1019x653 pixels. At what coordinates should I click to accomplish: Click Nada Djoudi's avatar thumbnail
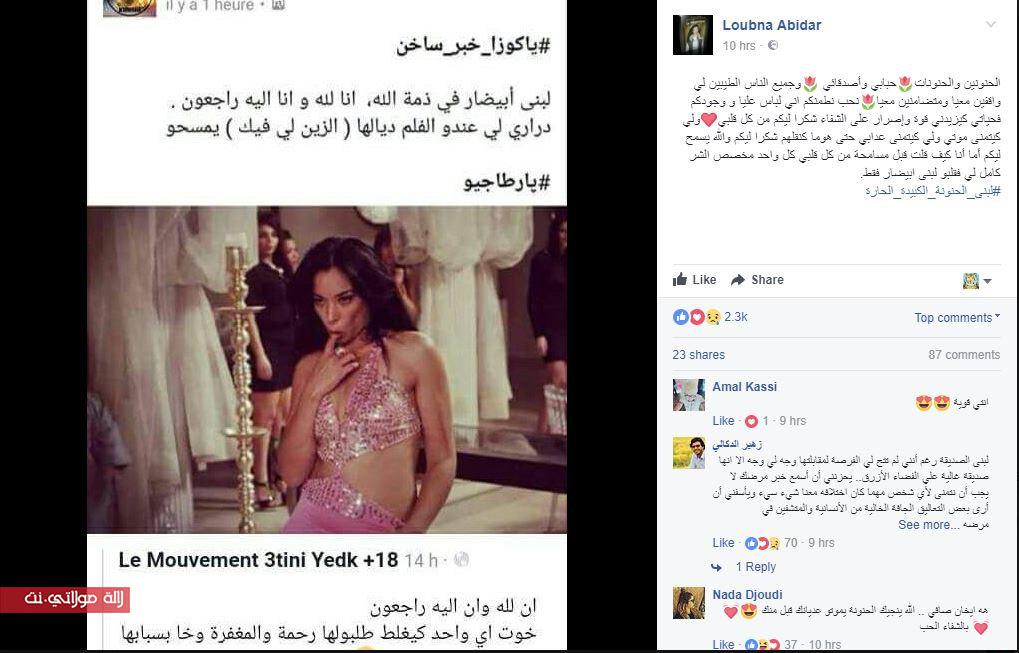pos(689,603)
